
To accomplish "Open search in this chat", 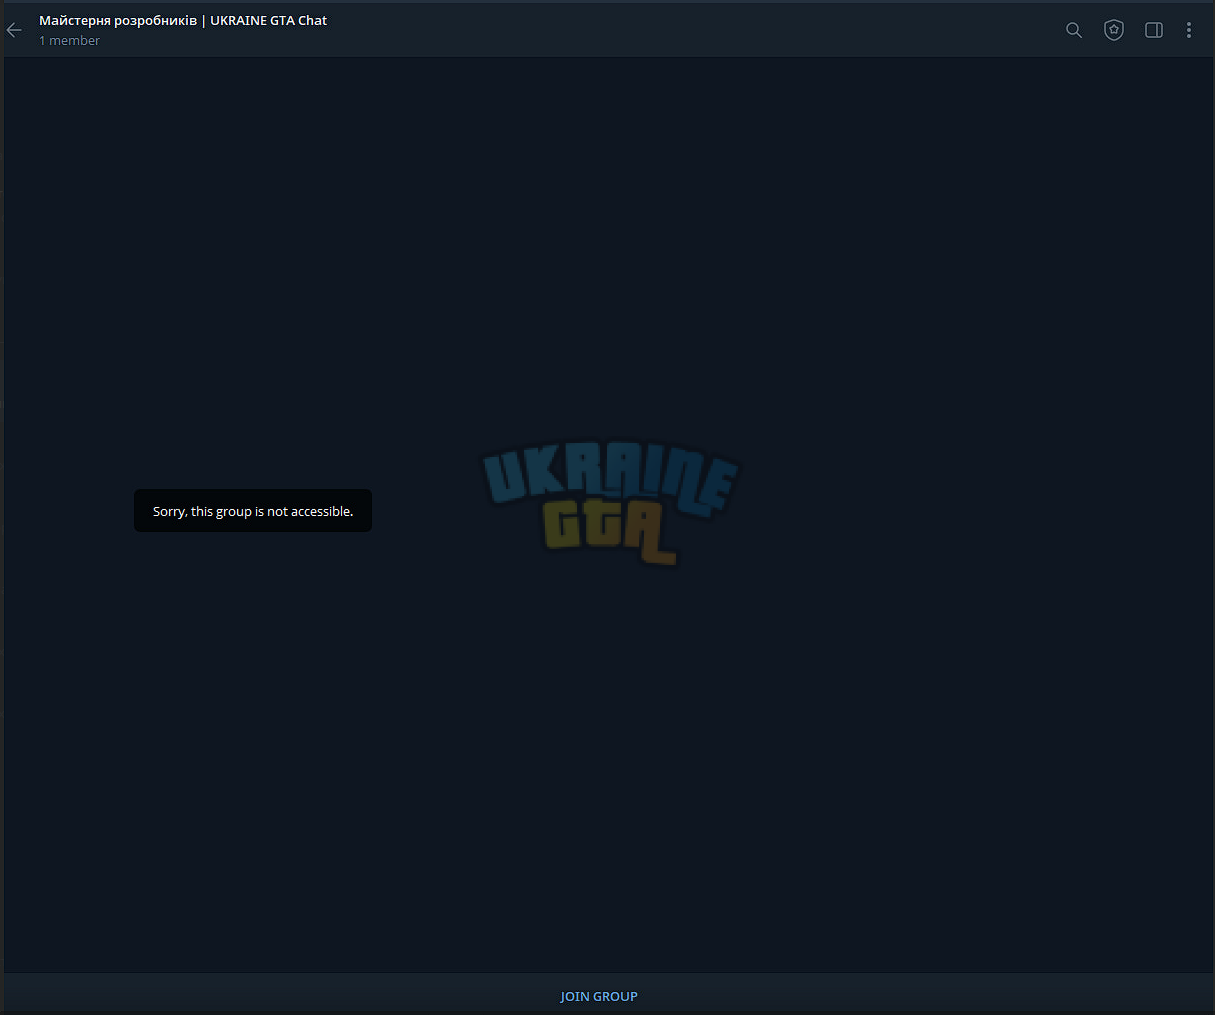I will coord(1074,30).
